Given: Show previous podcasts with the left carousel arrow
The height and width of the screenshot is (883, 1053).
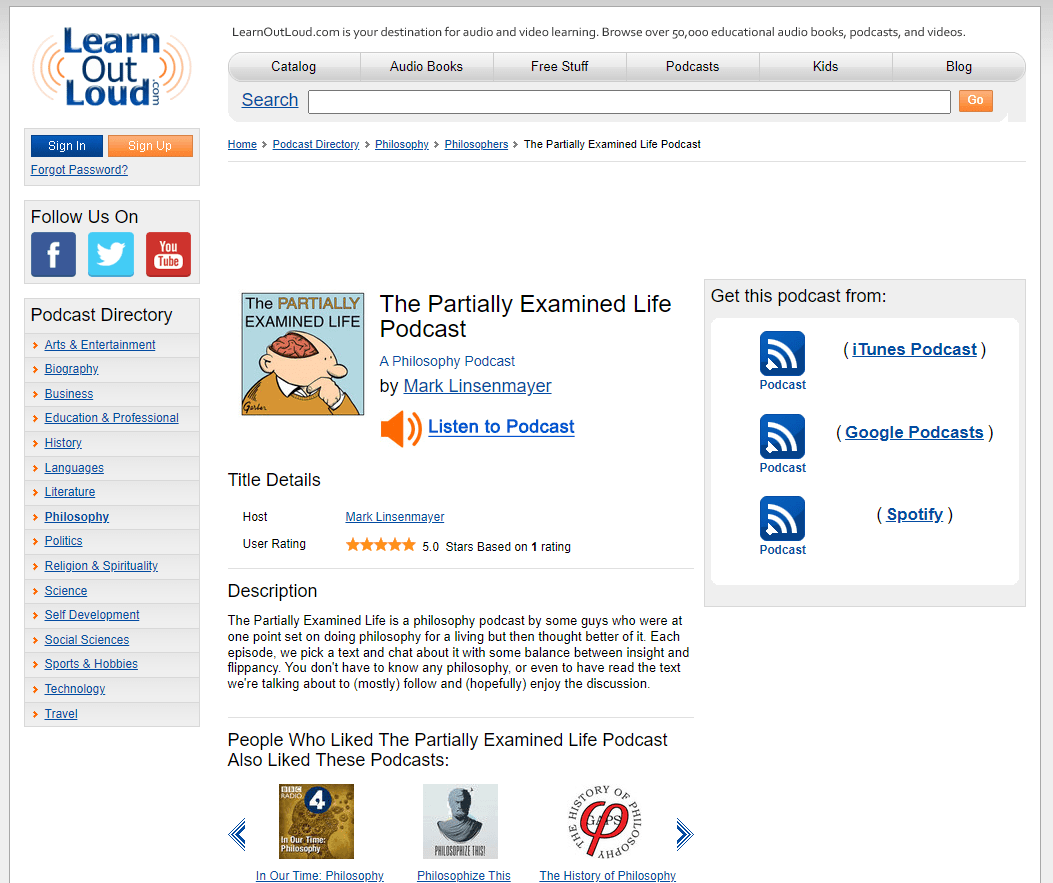Looking at the screenshot, I should click(x=237, y=835).
